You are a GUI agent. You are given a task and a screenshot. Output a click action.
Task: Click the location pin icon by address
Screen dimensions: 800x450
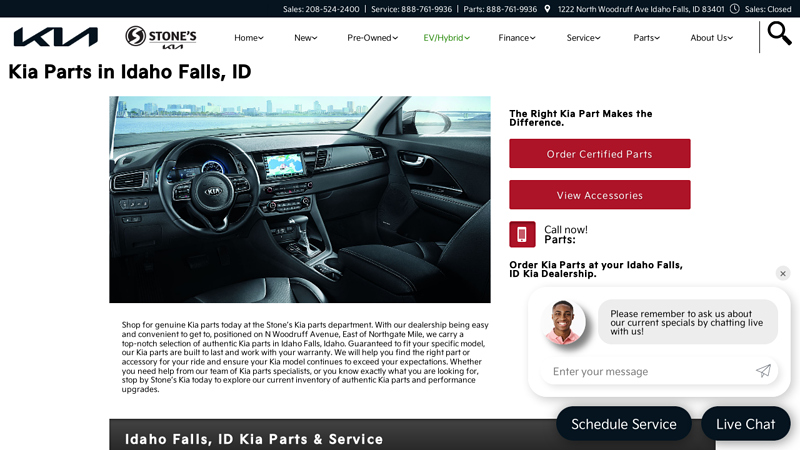547,9
